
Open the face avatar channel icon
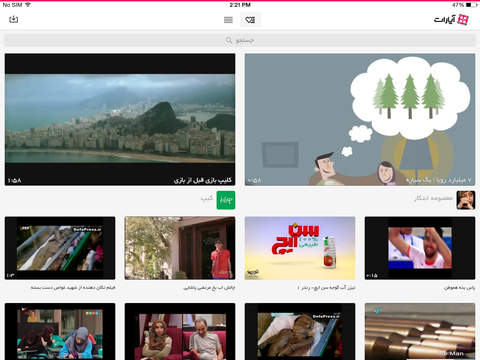(x=466, y=200)
